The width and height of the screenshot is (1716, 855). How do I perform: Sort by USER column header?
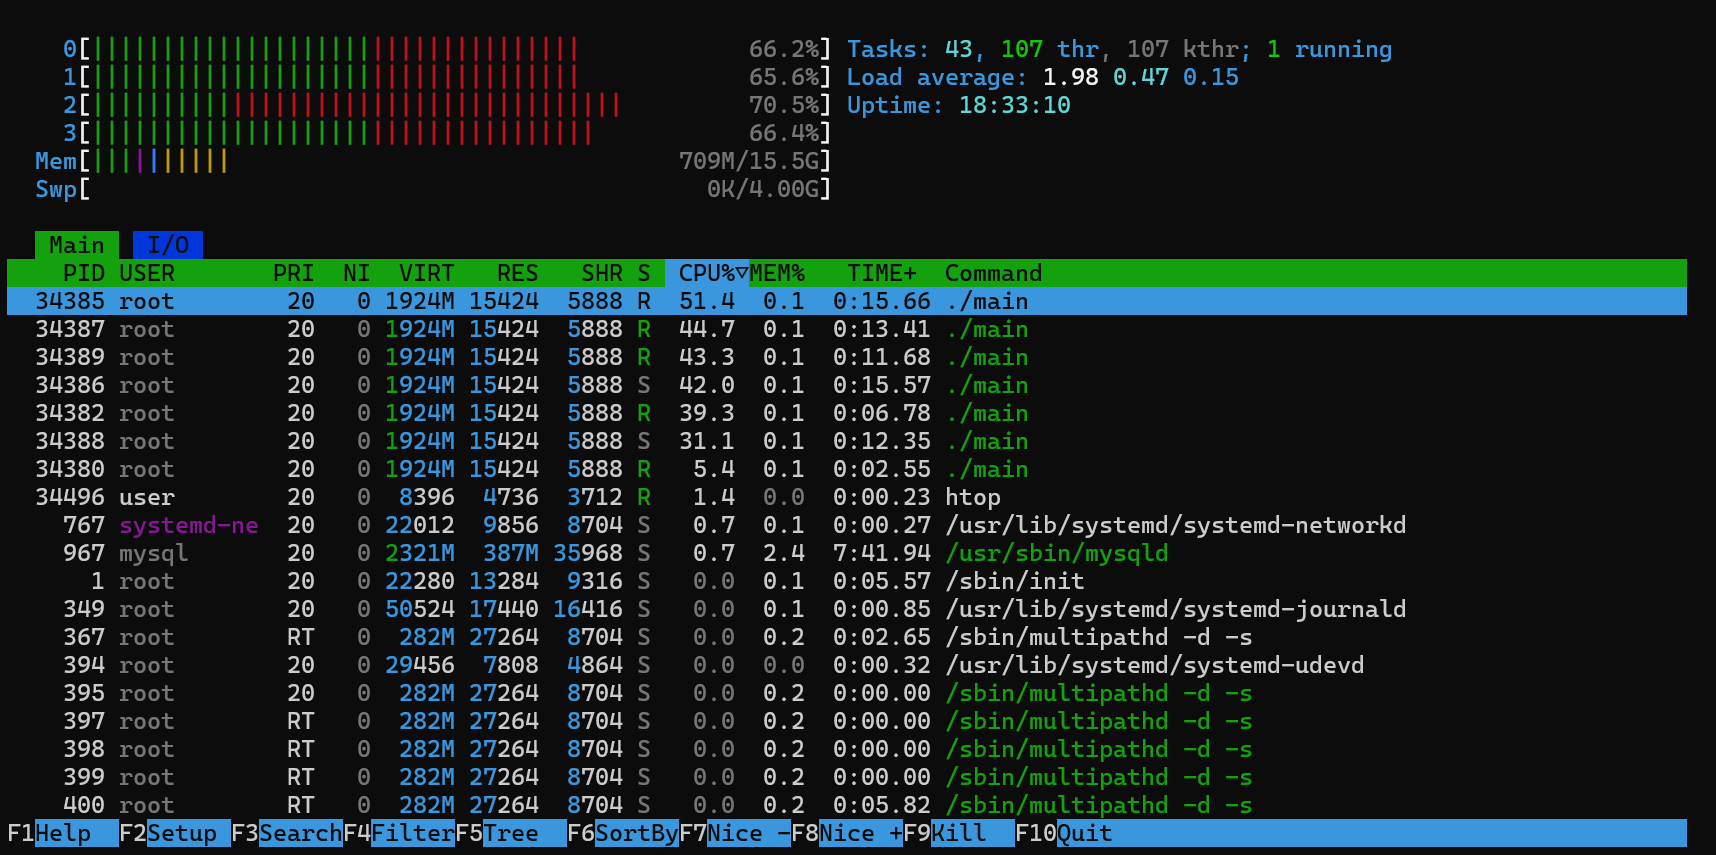(x=147, y=273)
